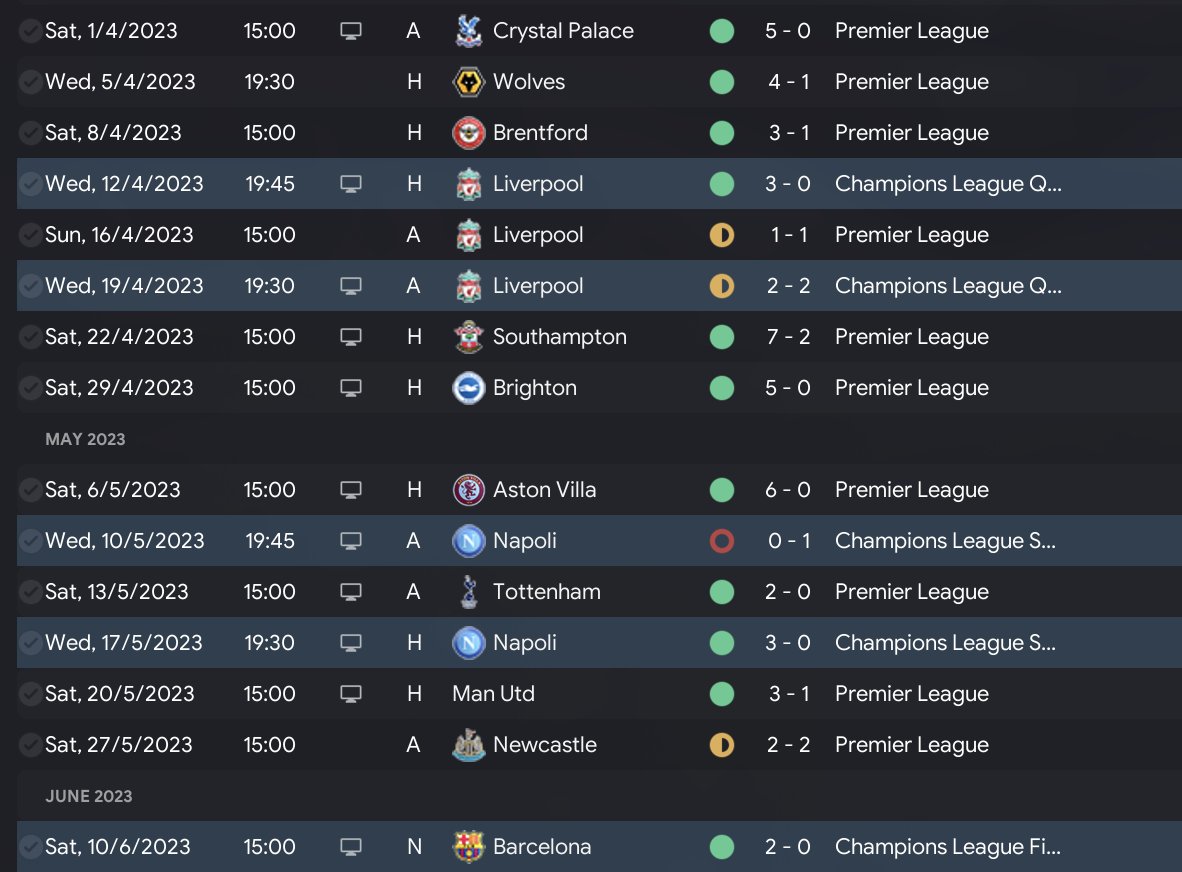
Task: Click the Southampton club badge
Action: 467,337
